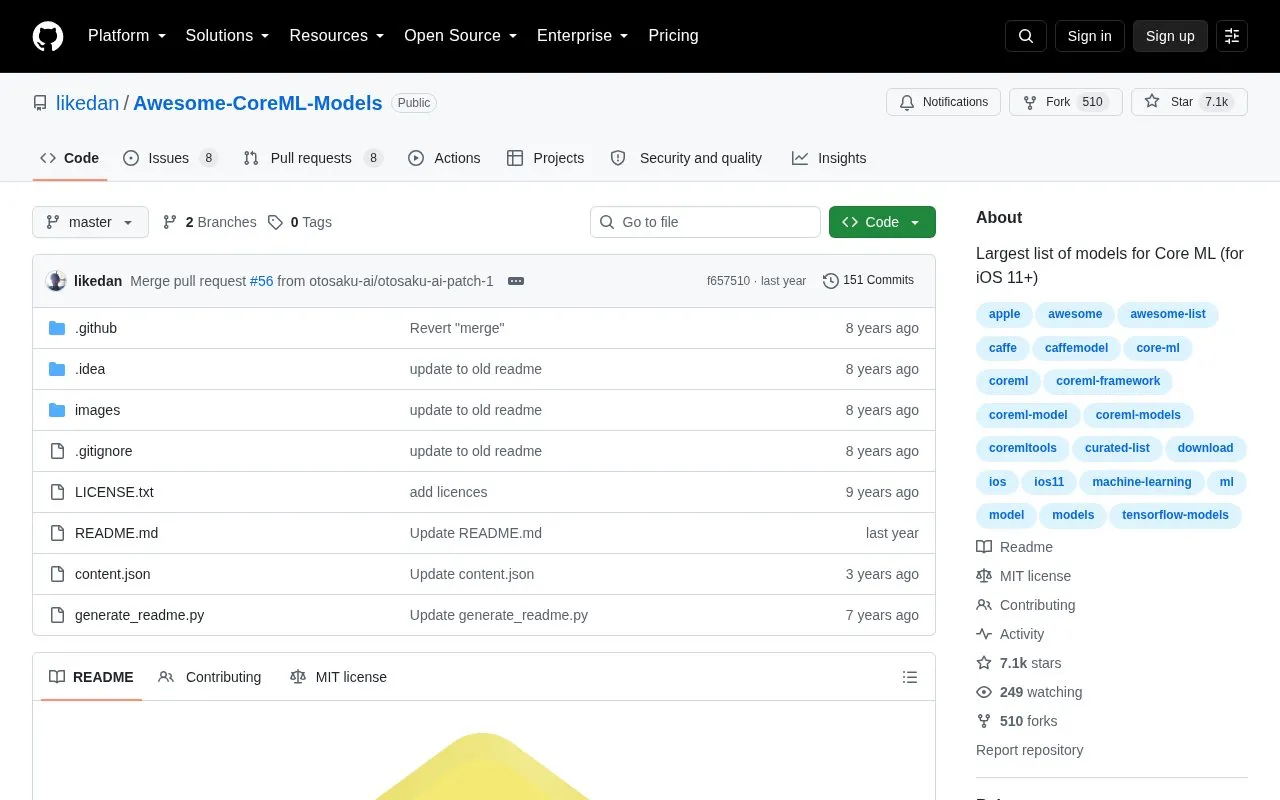
Task: Open the GitHub logo homepage
Action: coord(48,36)
